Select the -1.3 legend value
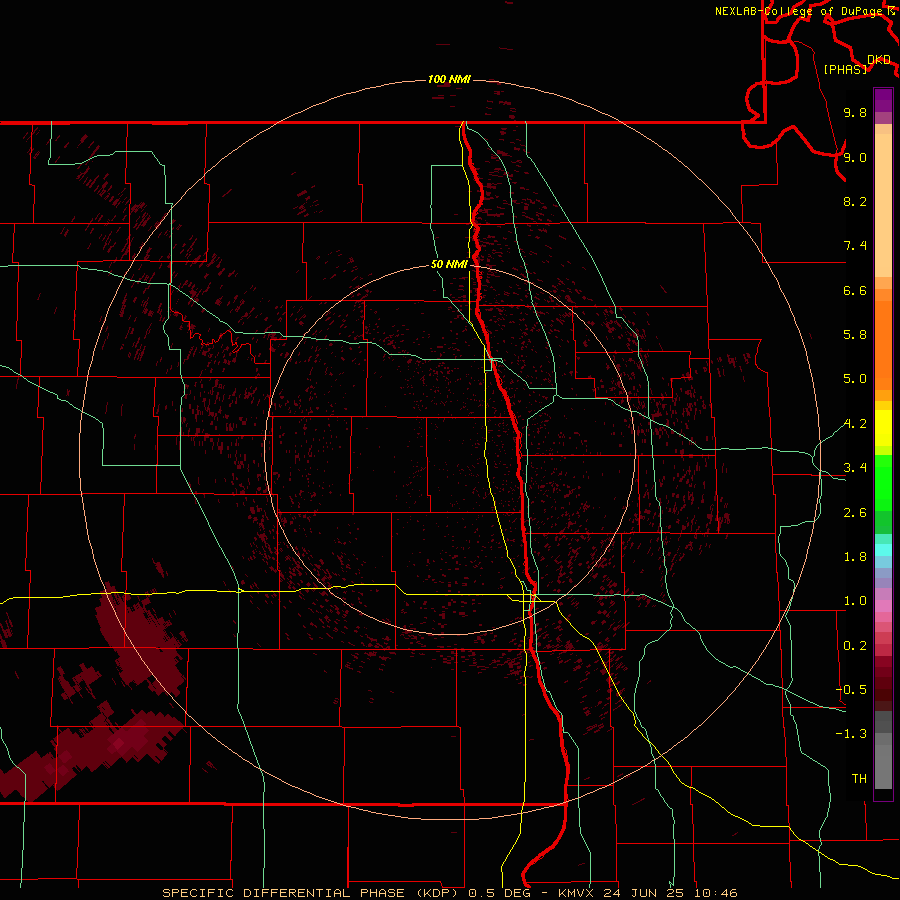900x900 pixels. (851, 734)
